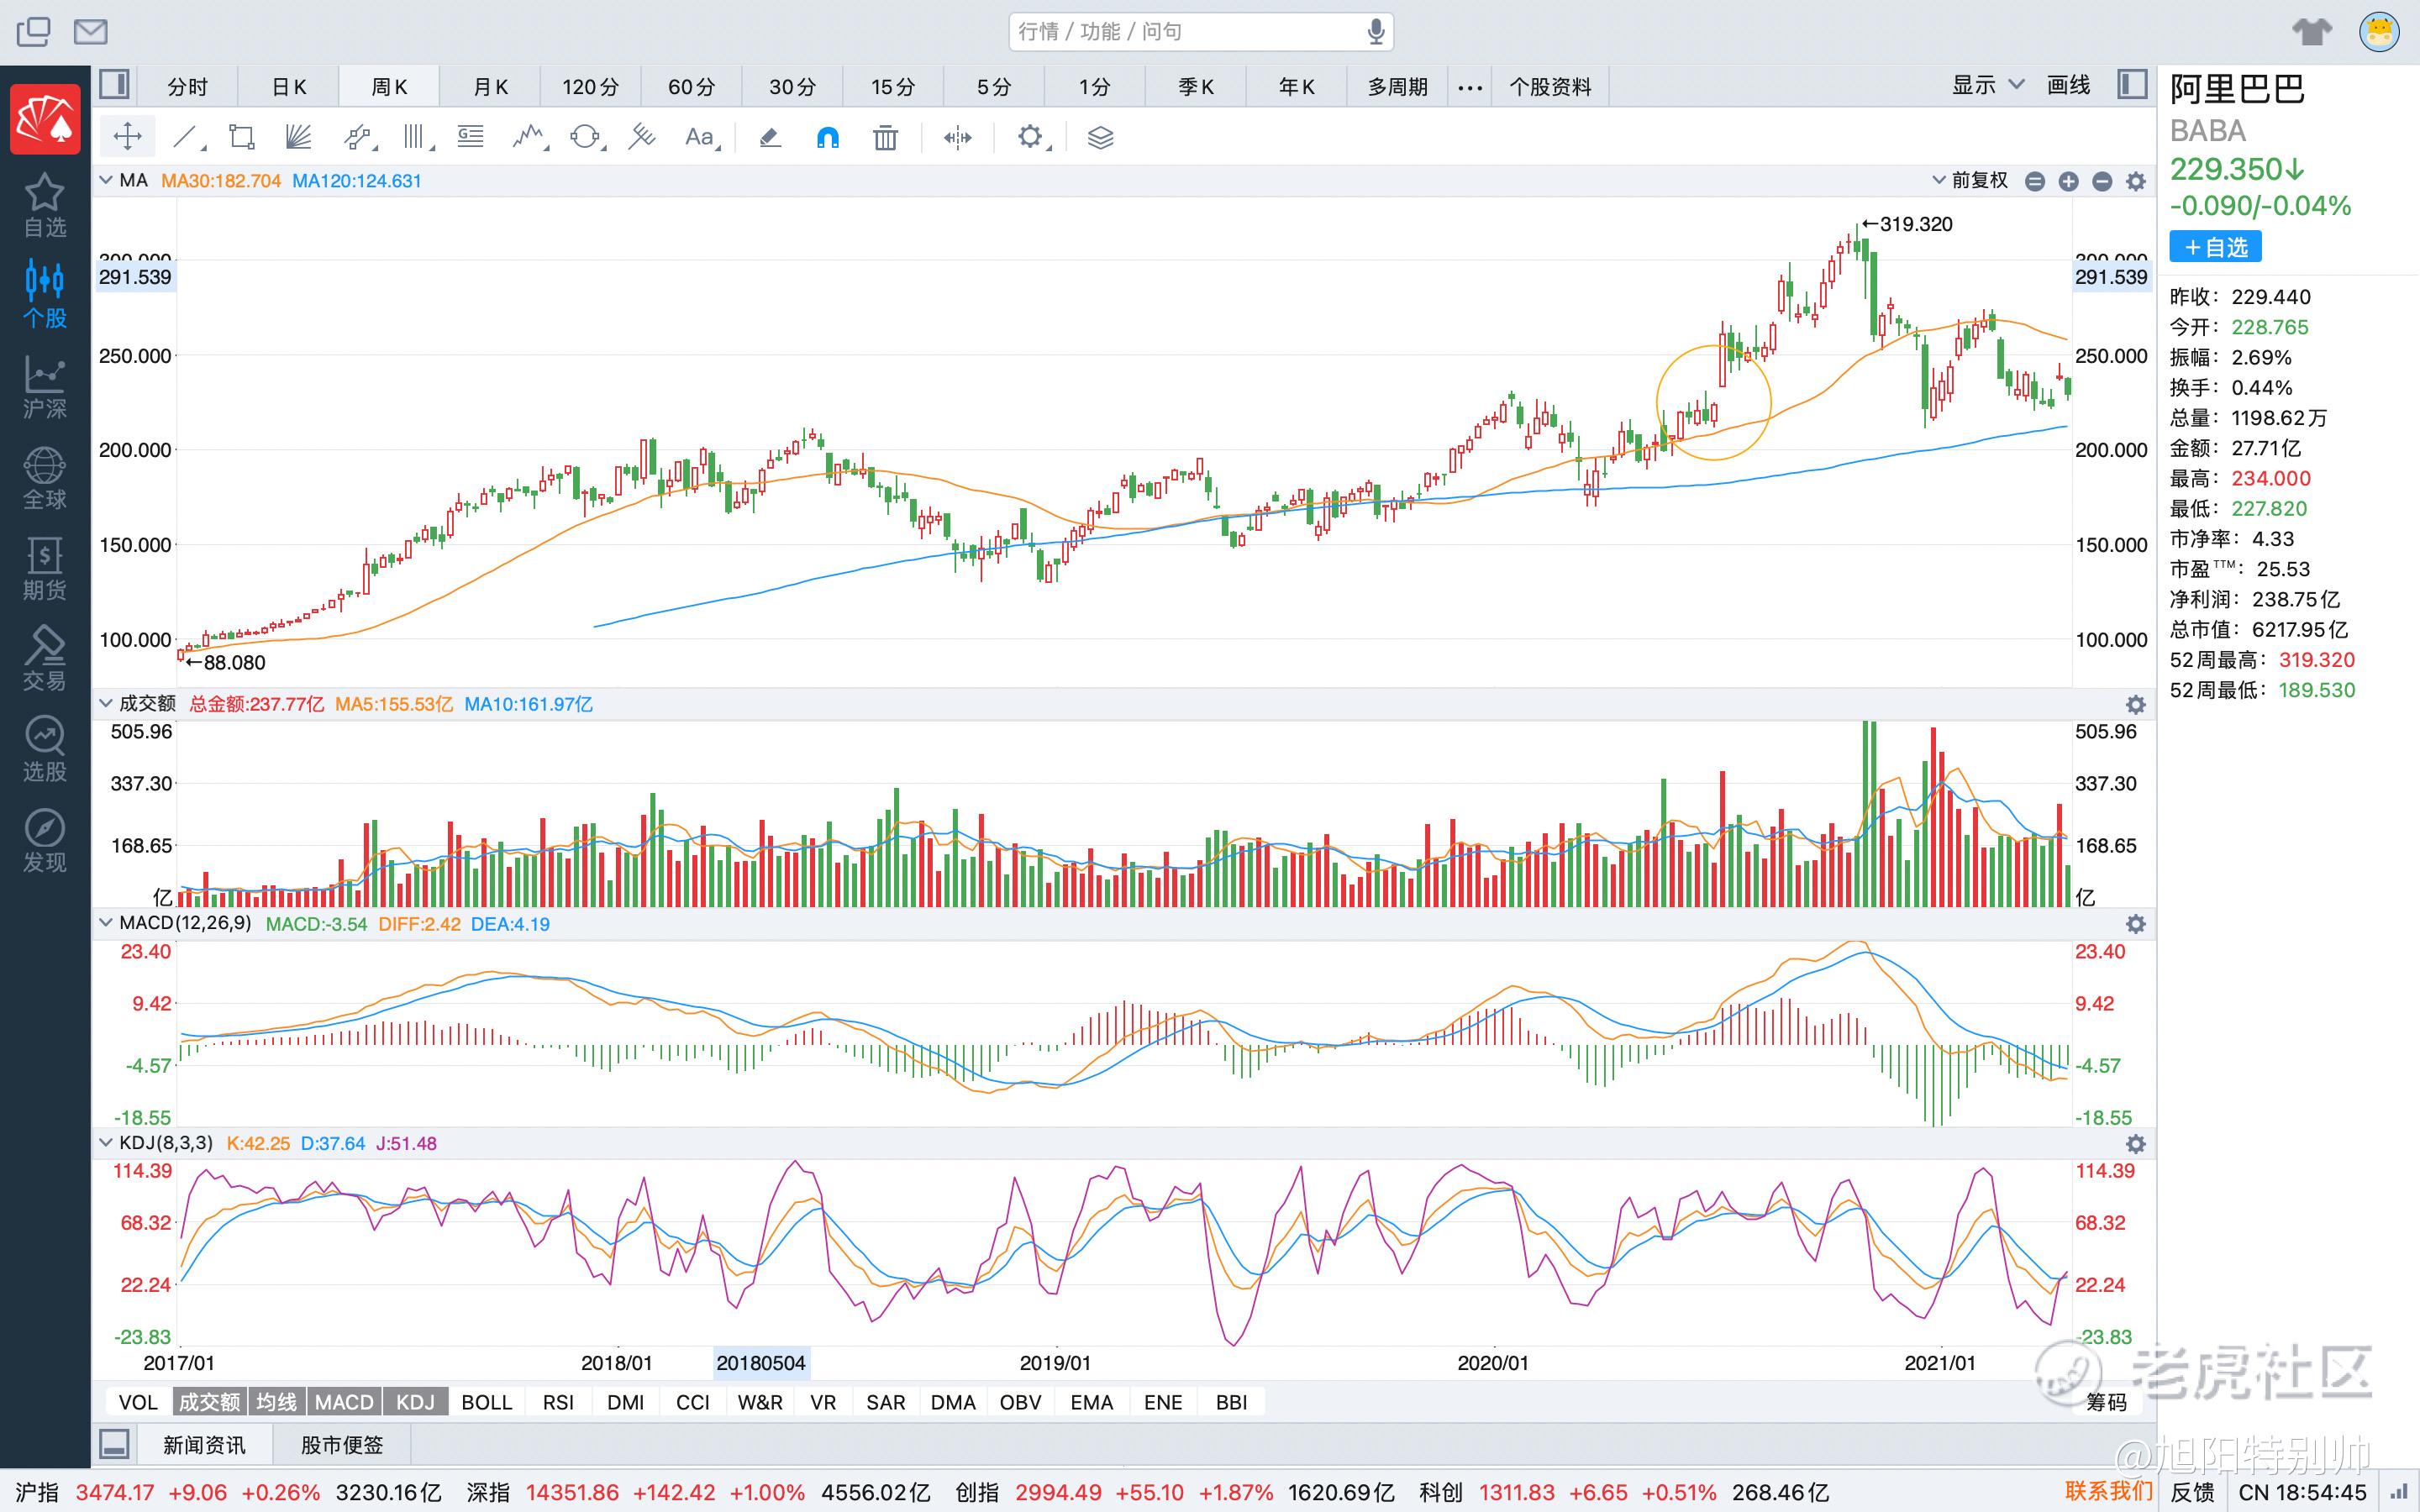Choose the Aa text annotation tool

[701, 137]
